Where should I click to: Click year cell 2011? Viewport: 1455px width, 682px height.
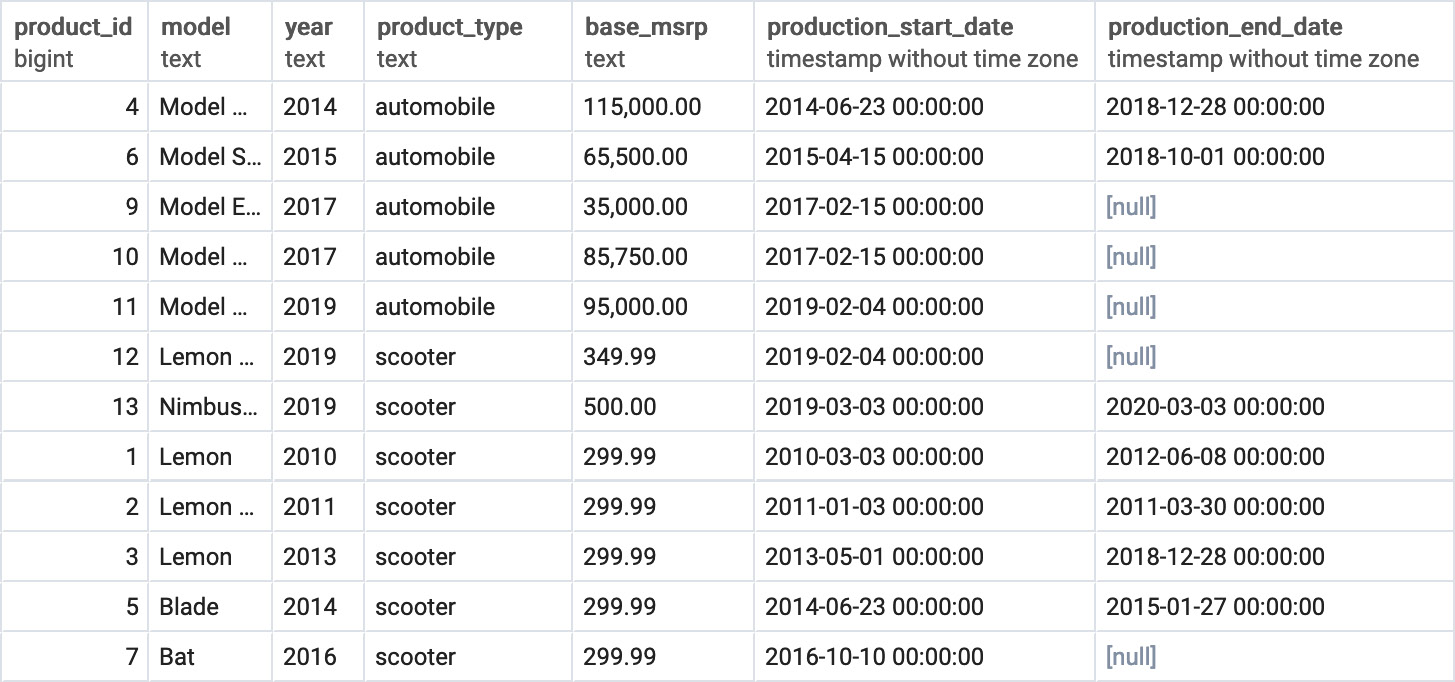coord(318,506)
